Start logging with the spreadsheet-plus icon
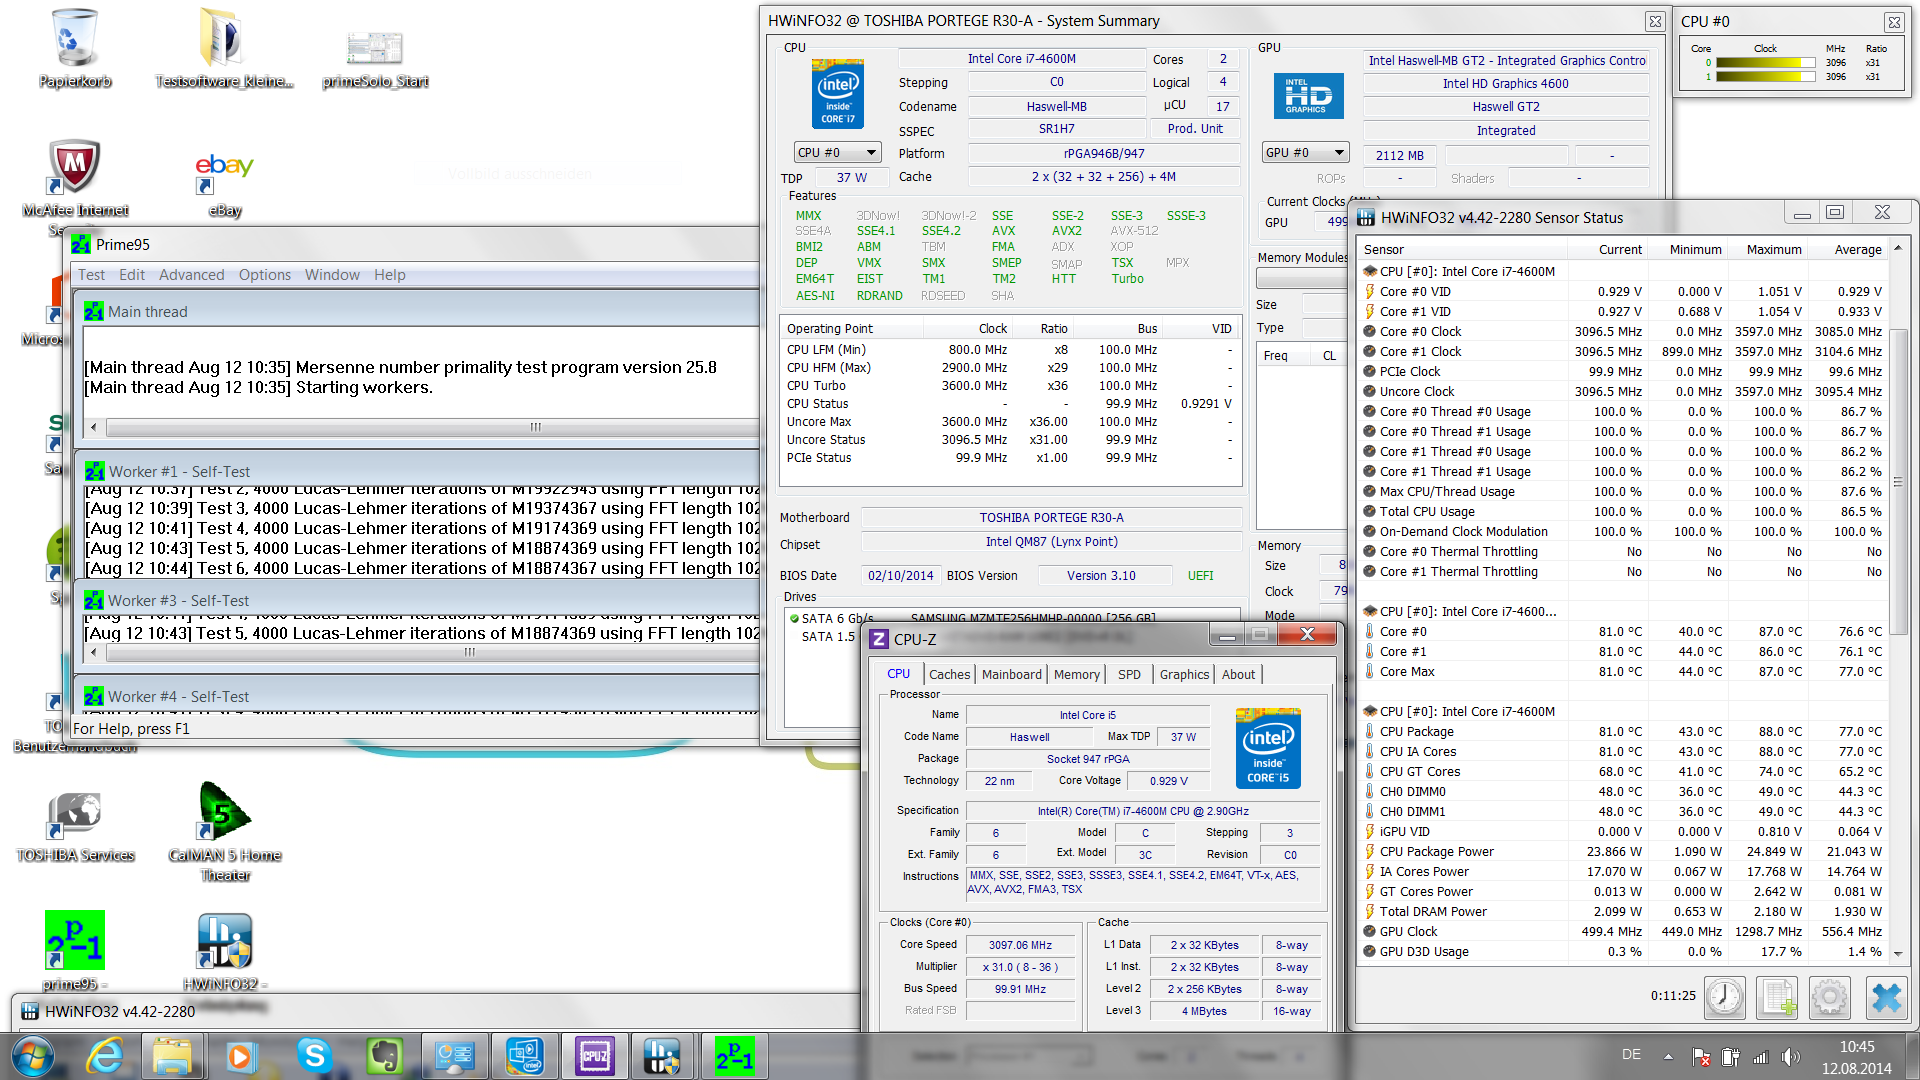This screenshot has height=1080, width=1920. (1777, 997)
